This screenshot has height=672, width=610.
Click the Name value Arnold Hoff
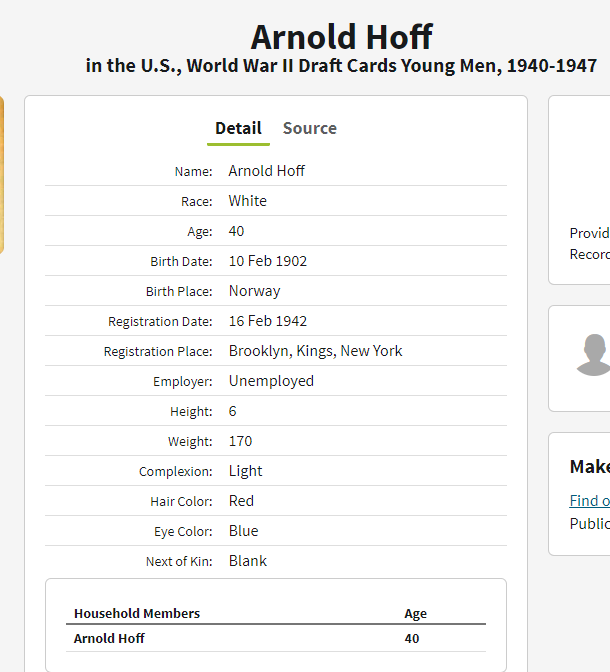266,171
